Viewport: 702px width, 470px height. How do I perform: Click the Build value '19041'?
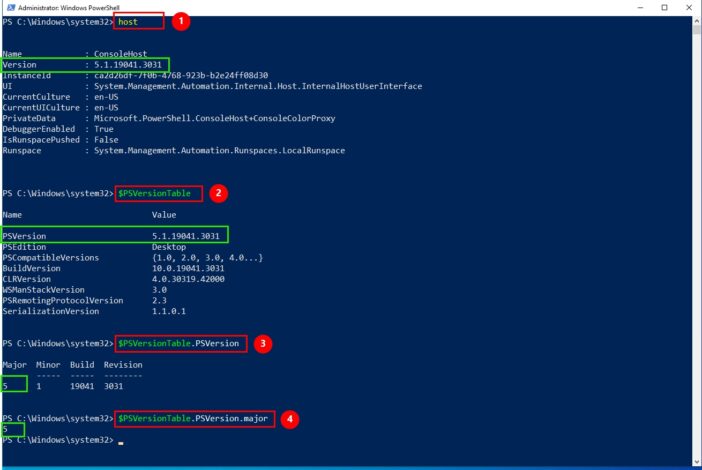(x=82, y=386)
